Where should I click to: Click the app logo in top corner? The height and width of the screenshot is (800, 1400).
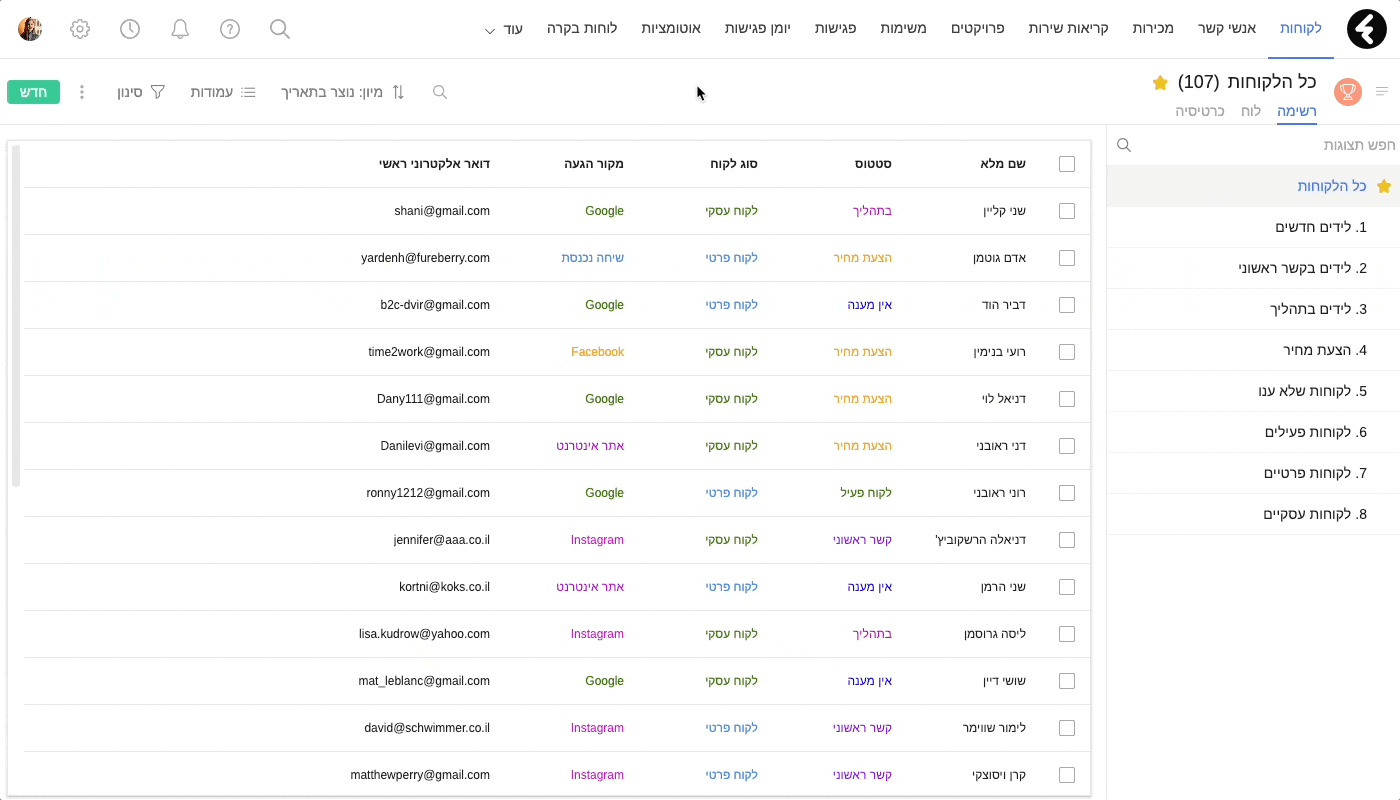[1366, 29]
